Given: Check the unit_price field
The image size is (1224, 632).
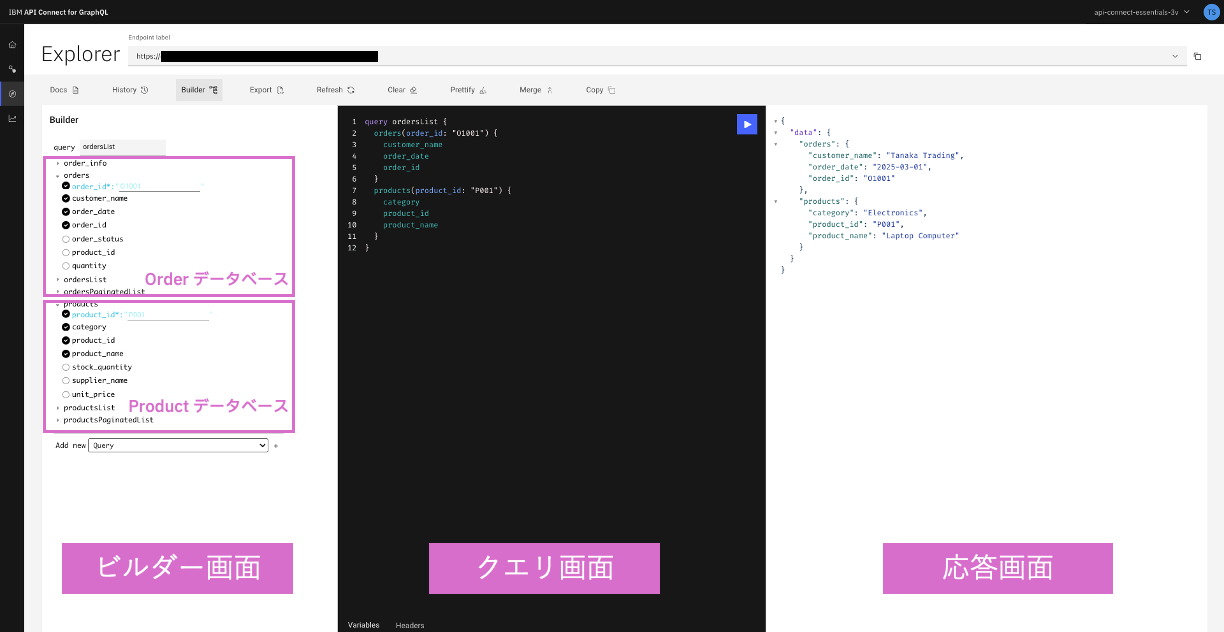Looking at the screenshot, I should (66, 394).
